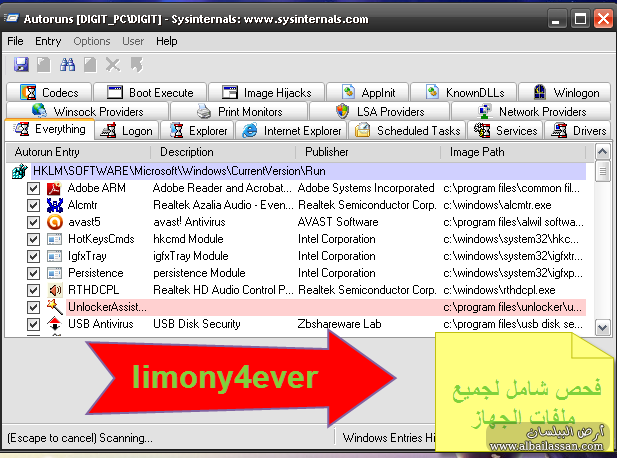Uncheck the Persistence autorun entry
This screenshot has width=617, height=458.
(x=33, y=273)
